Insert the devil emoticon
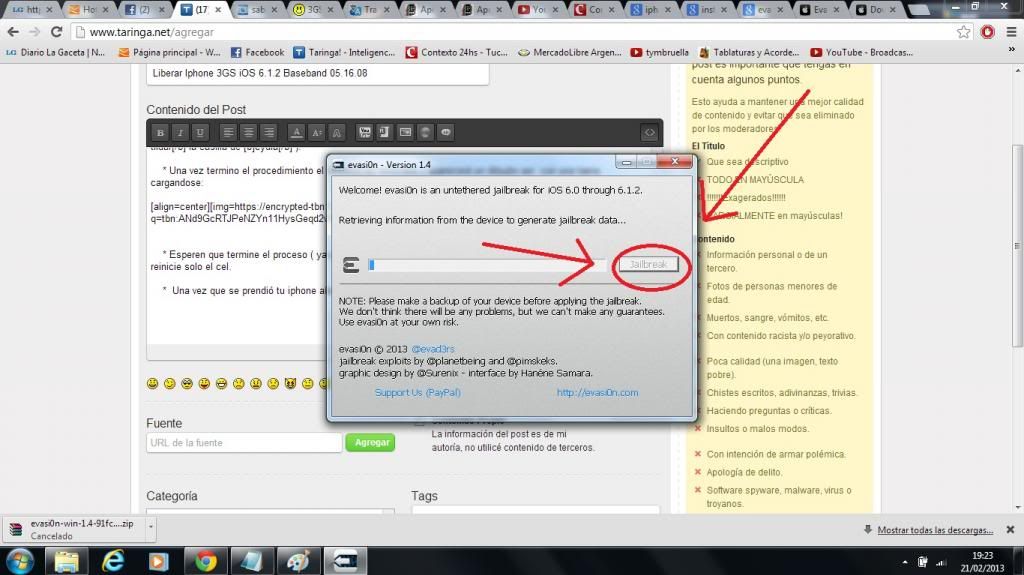Image resolution: width=1024 pixels, height=575 pixels. [x=290, y=384]
